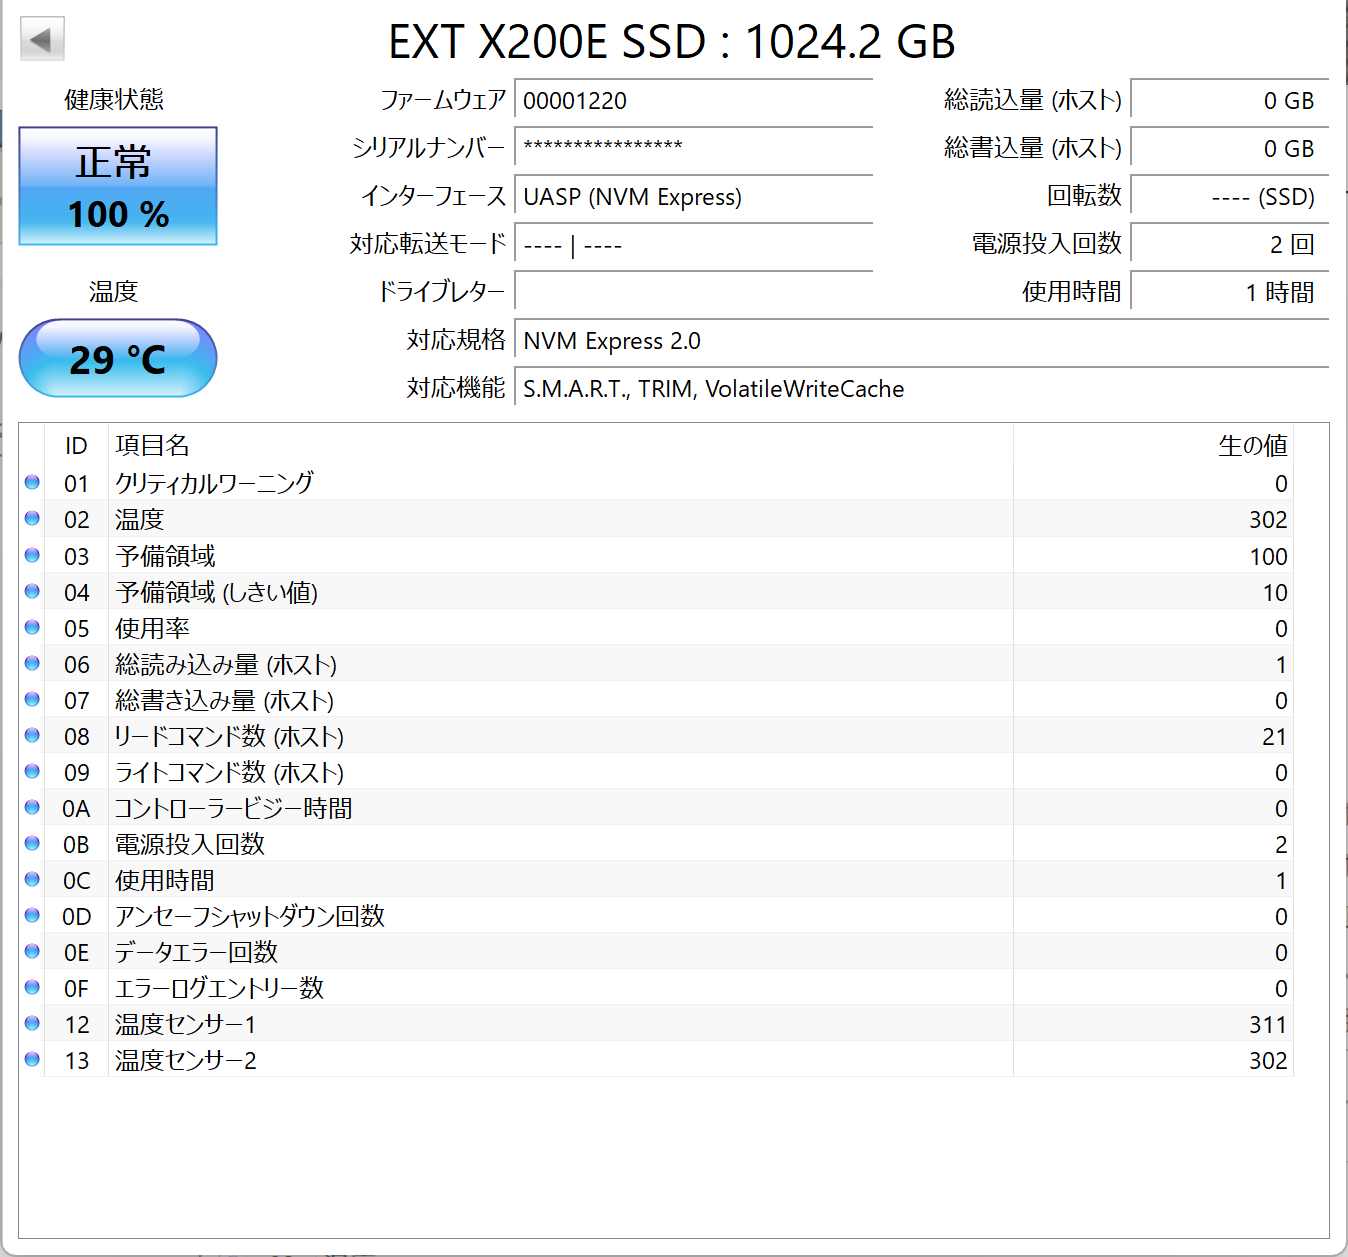Viewport: 1348px width, 1257px height.
Task: Click the raw value 100 for 予備領域
Action: click(x=1268, y=557)
